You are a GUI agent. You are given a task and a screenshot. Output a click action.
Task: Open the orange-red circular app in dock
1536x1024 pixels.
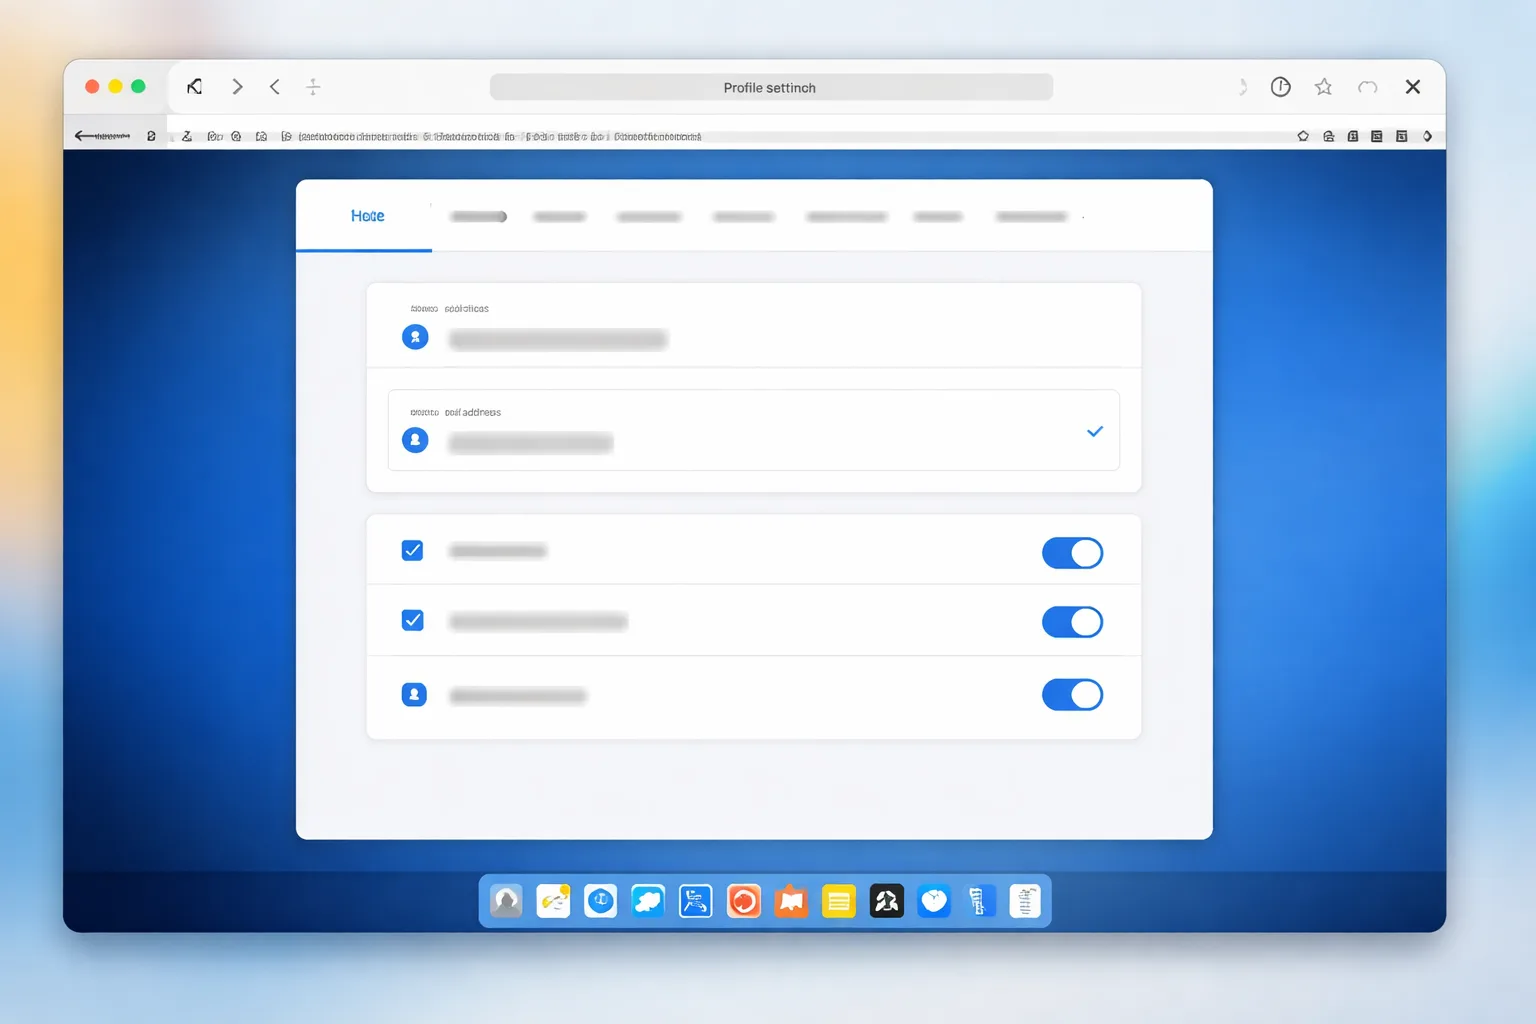point(743,902)
